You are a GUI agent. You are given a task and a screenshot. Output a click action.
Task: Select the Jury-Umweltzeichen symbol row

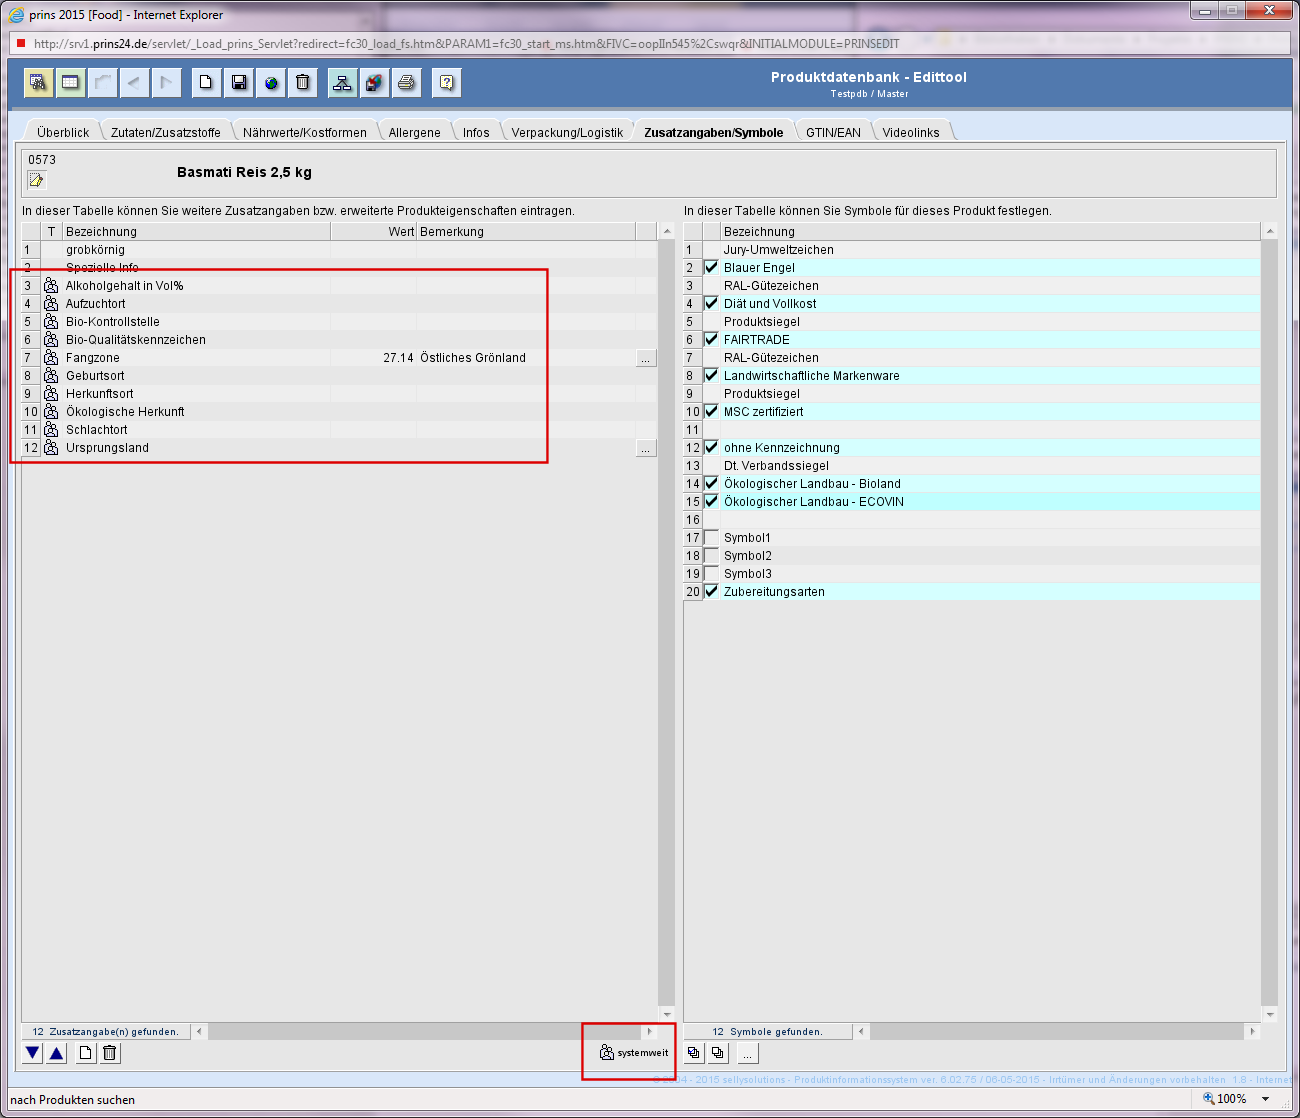(972, 250)
